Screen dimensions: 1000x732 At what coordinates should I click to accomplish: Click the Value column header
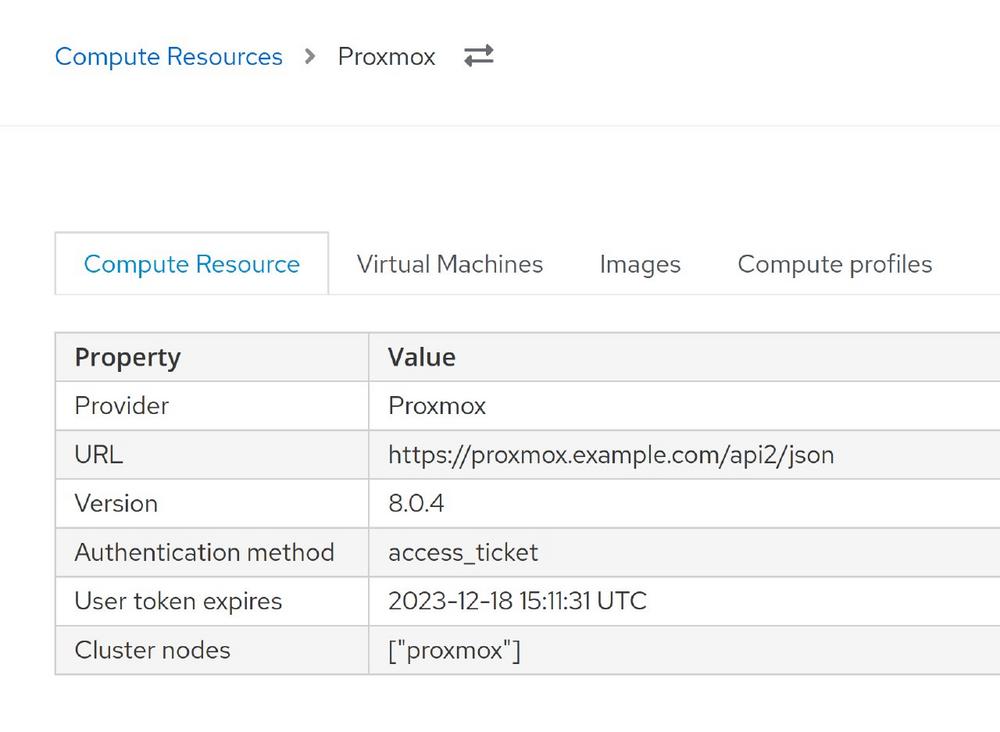click(421, 357)
